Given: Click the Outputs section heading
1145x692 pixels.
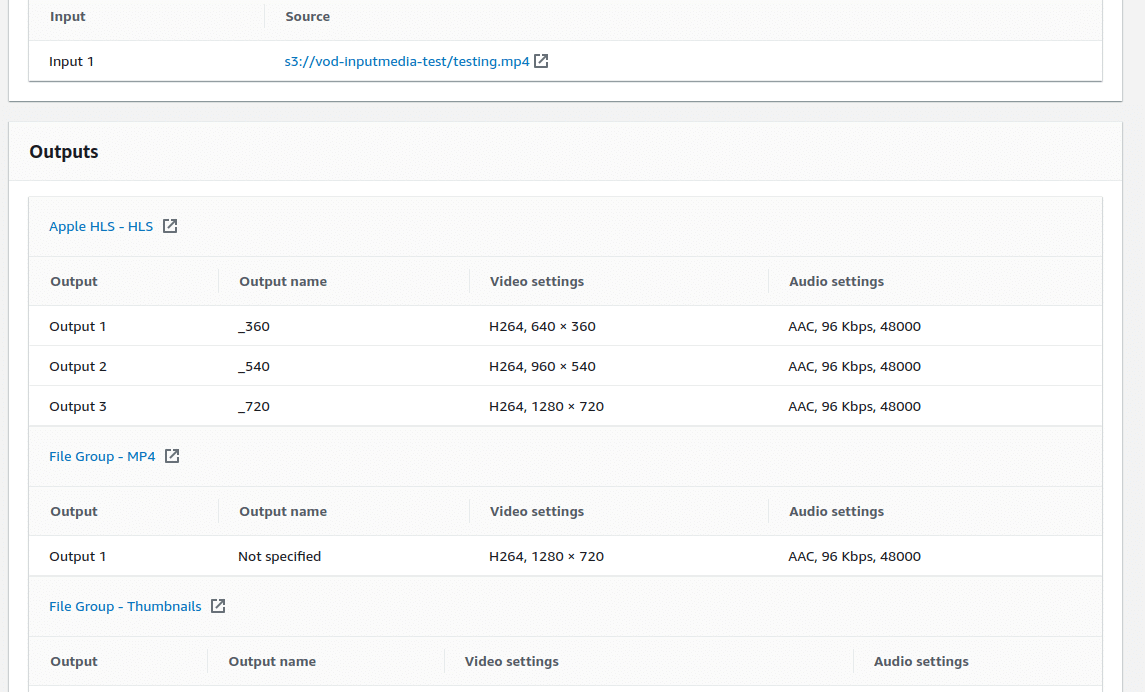Looking at the screenshot, I should tap(64, 152).
